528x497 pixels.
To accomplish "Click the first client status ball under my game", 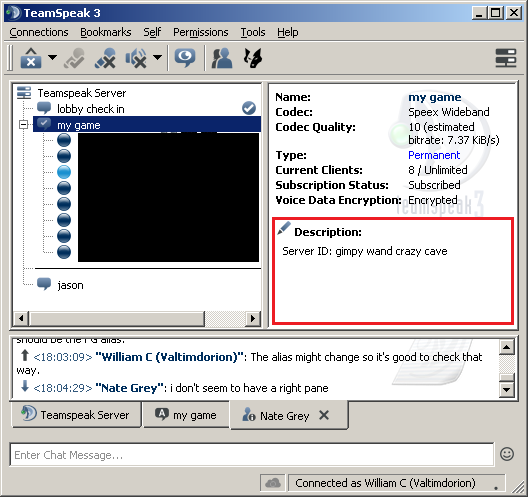I will tap(64, 140).
